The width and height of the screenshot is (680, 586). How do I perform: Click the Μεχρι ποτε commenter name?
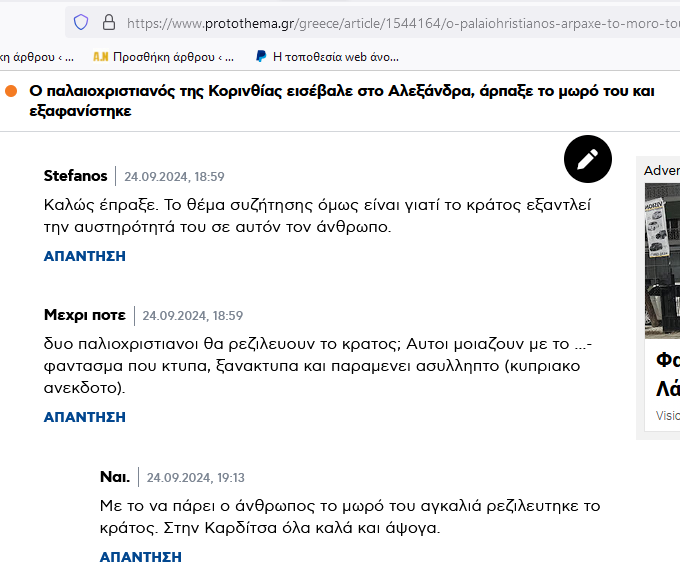pyautogui.click(x=85, y=315)
